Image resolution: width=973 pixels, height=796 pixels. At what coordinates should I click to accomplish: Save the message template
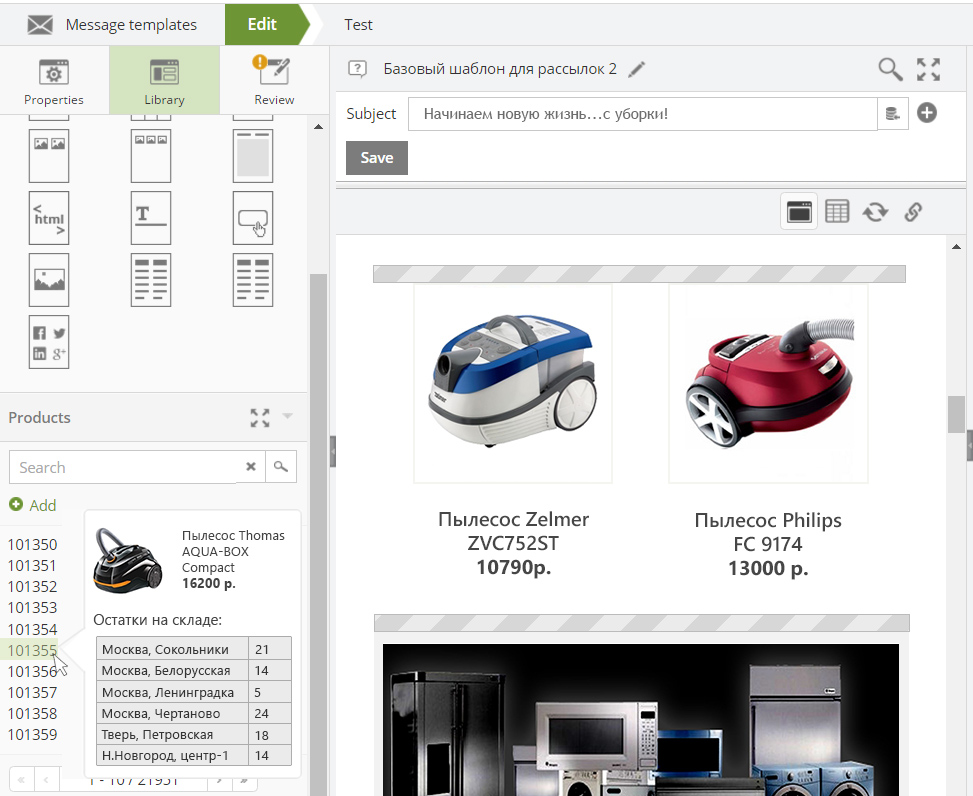tap(377, 158)
